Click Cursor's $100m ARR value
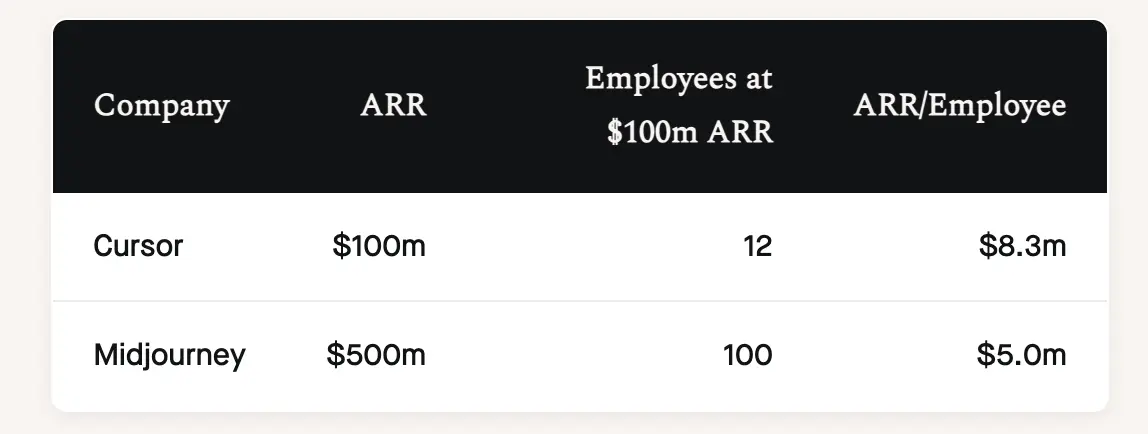 click(379, 246)
